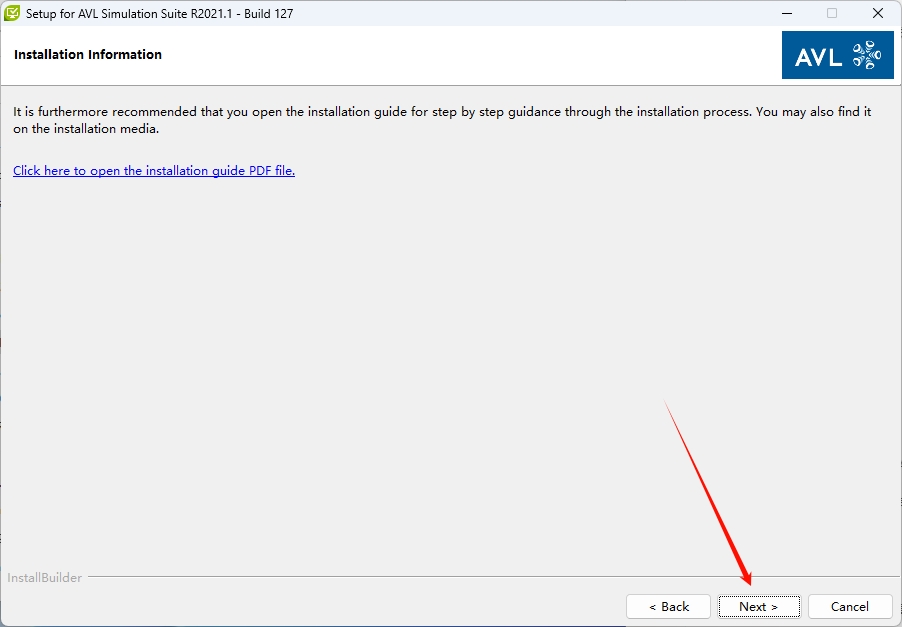The image size is (902, 627).
Task: Click the greyed-out maximize button
Action: [832, 14]
